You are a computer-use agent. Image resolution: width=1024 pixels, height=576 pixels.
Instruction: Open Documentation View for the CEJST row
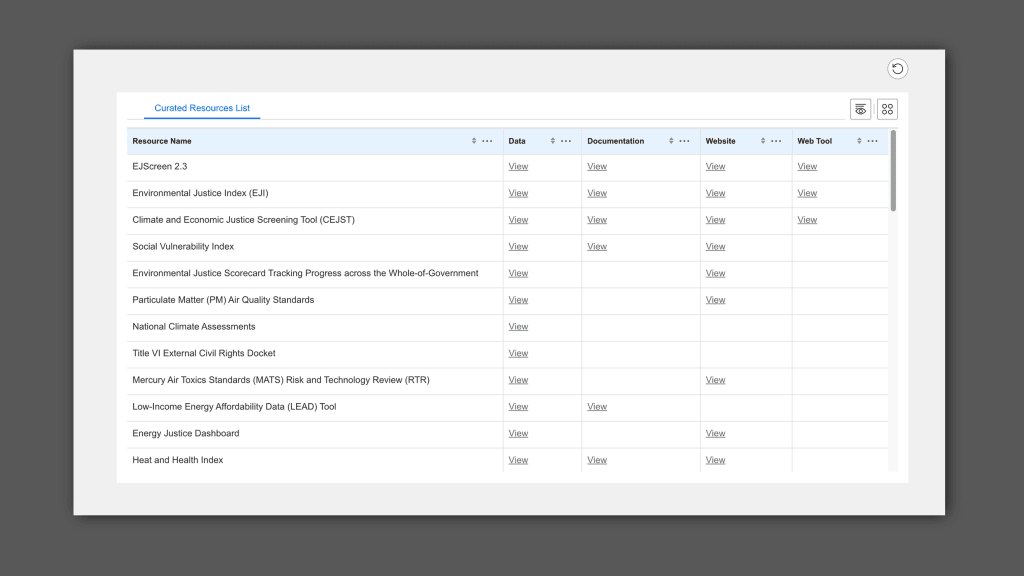(597, 220)
